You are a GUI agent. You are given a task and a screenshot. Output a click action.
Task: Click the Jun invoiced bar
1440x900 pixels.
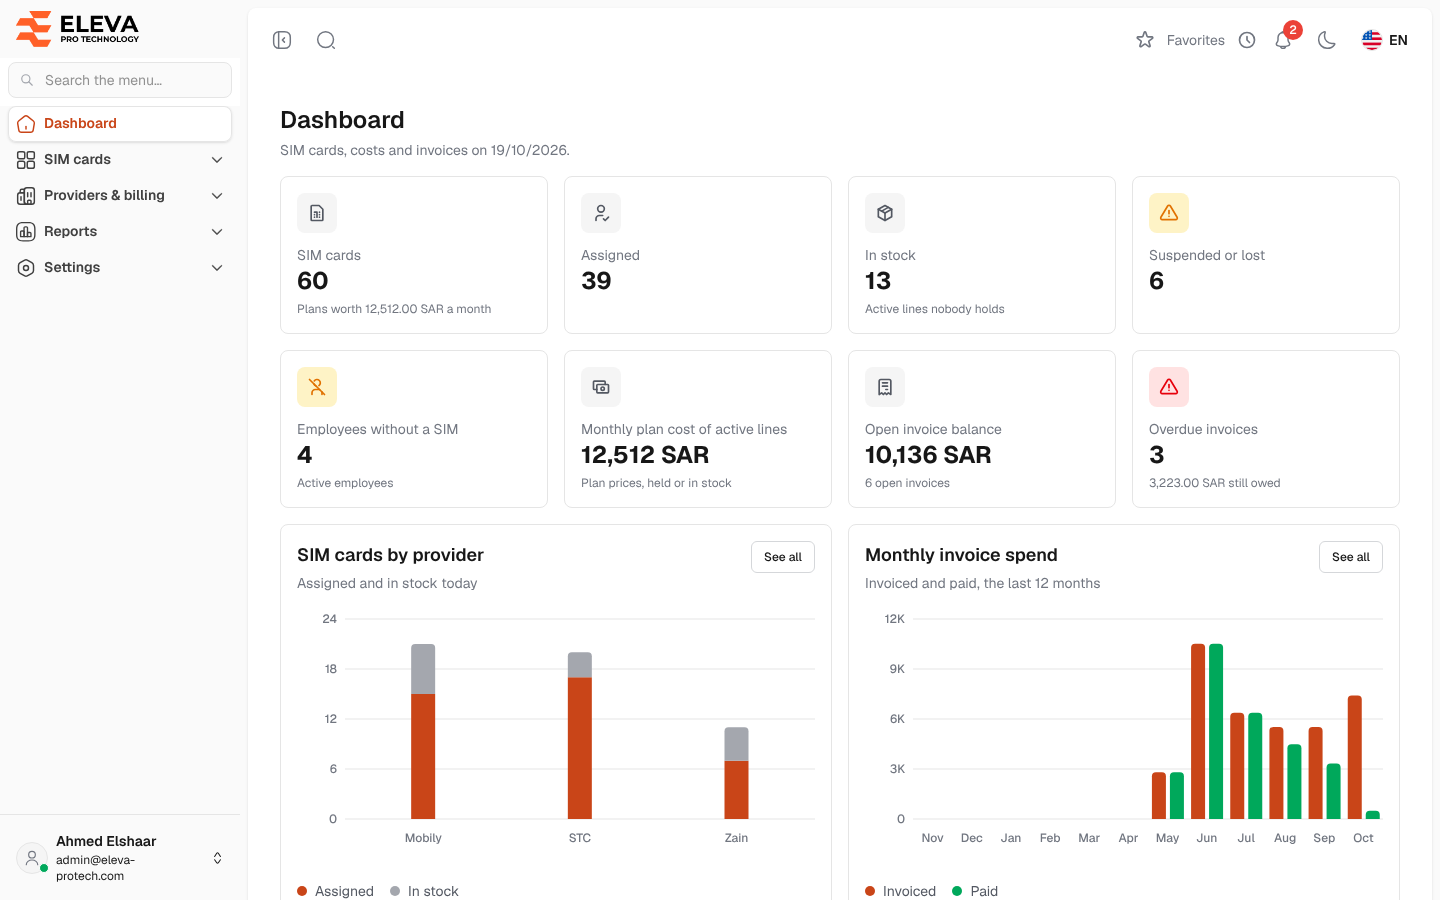tap(1198, 731)
